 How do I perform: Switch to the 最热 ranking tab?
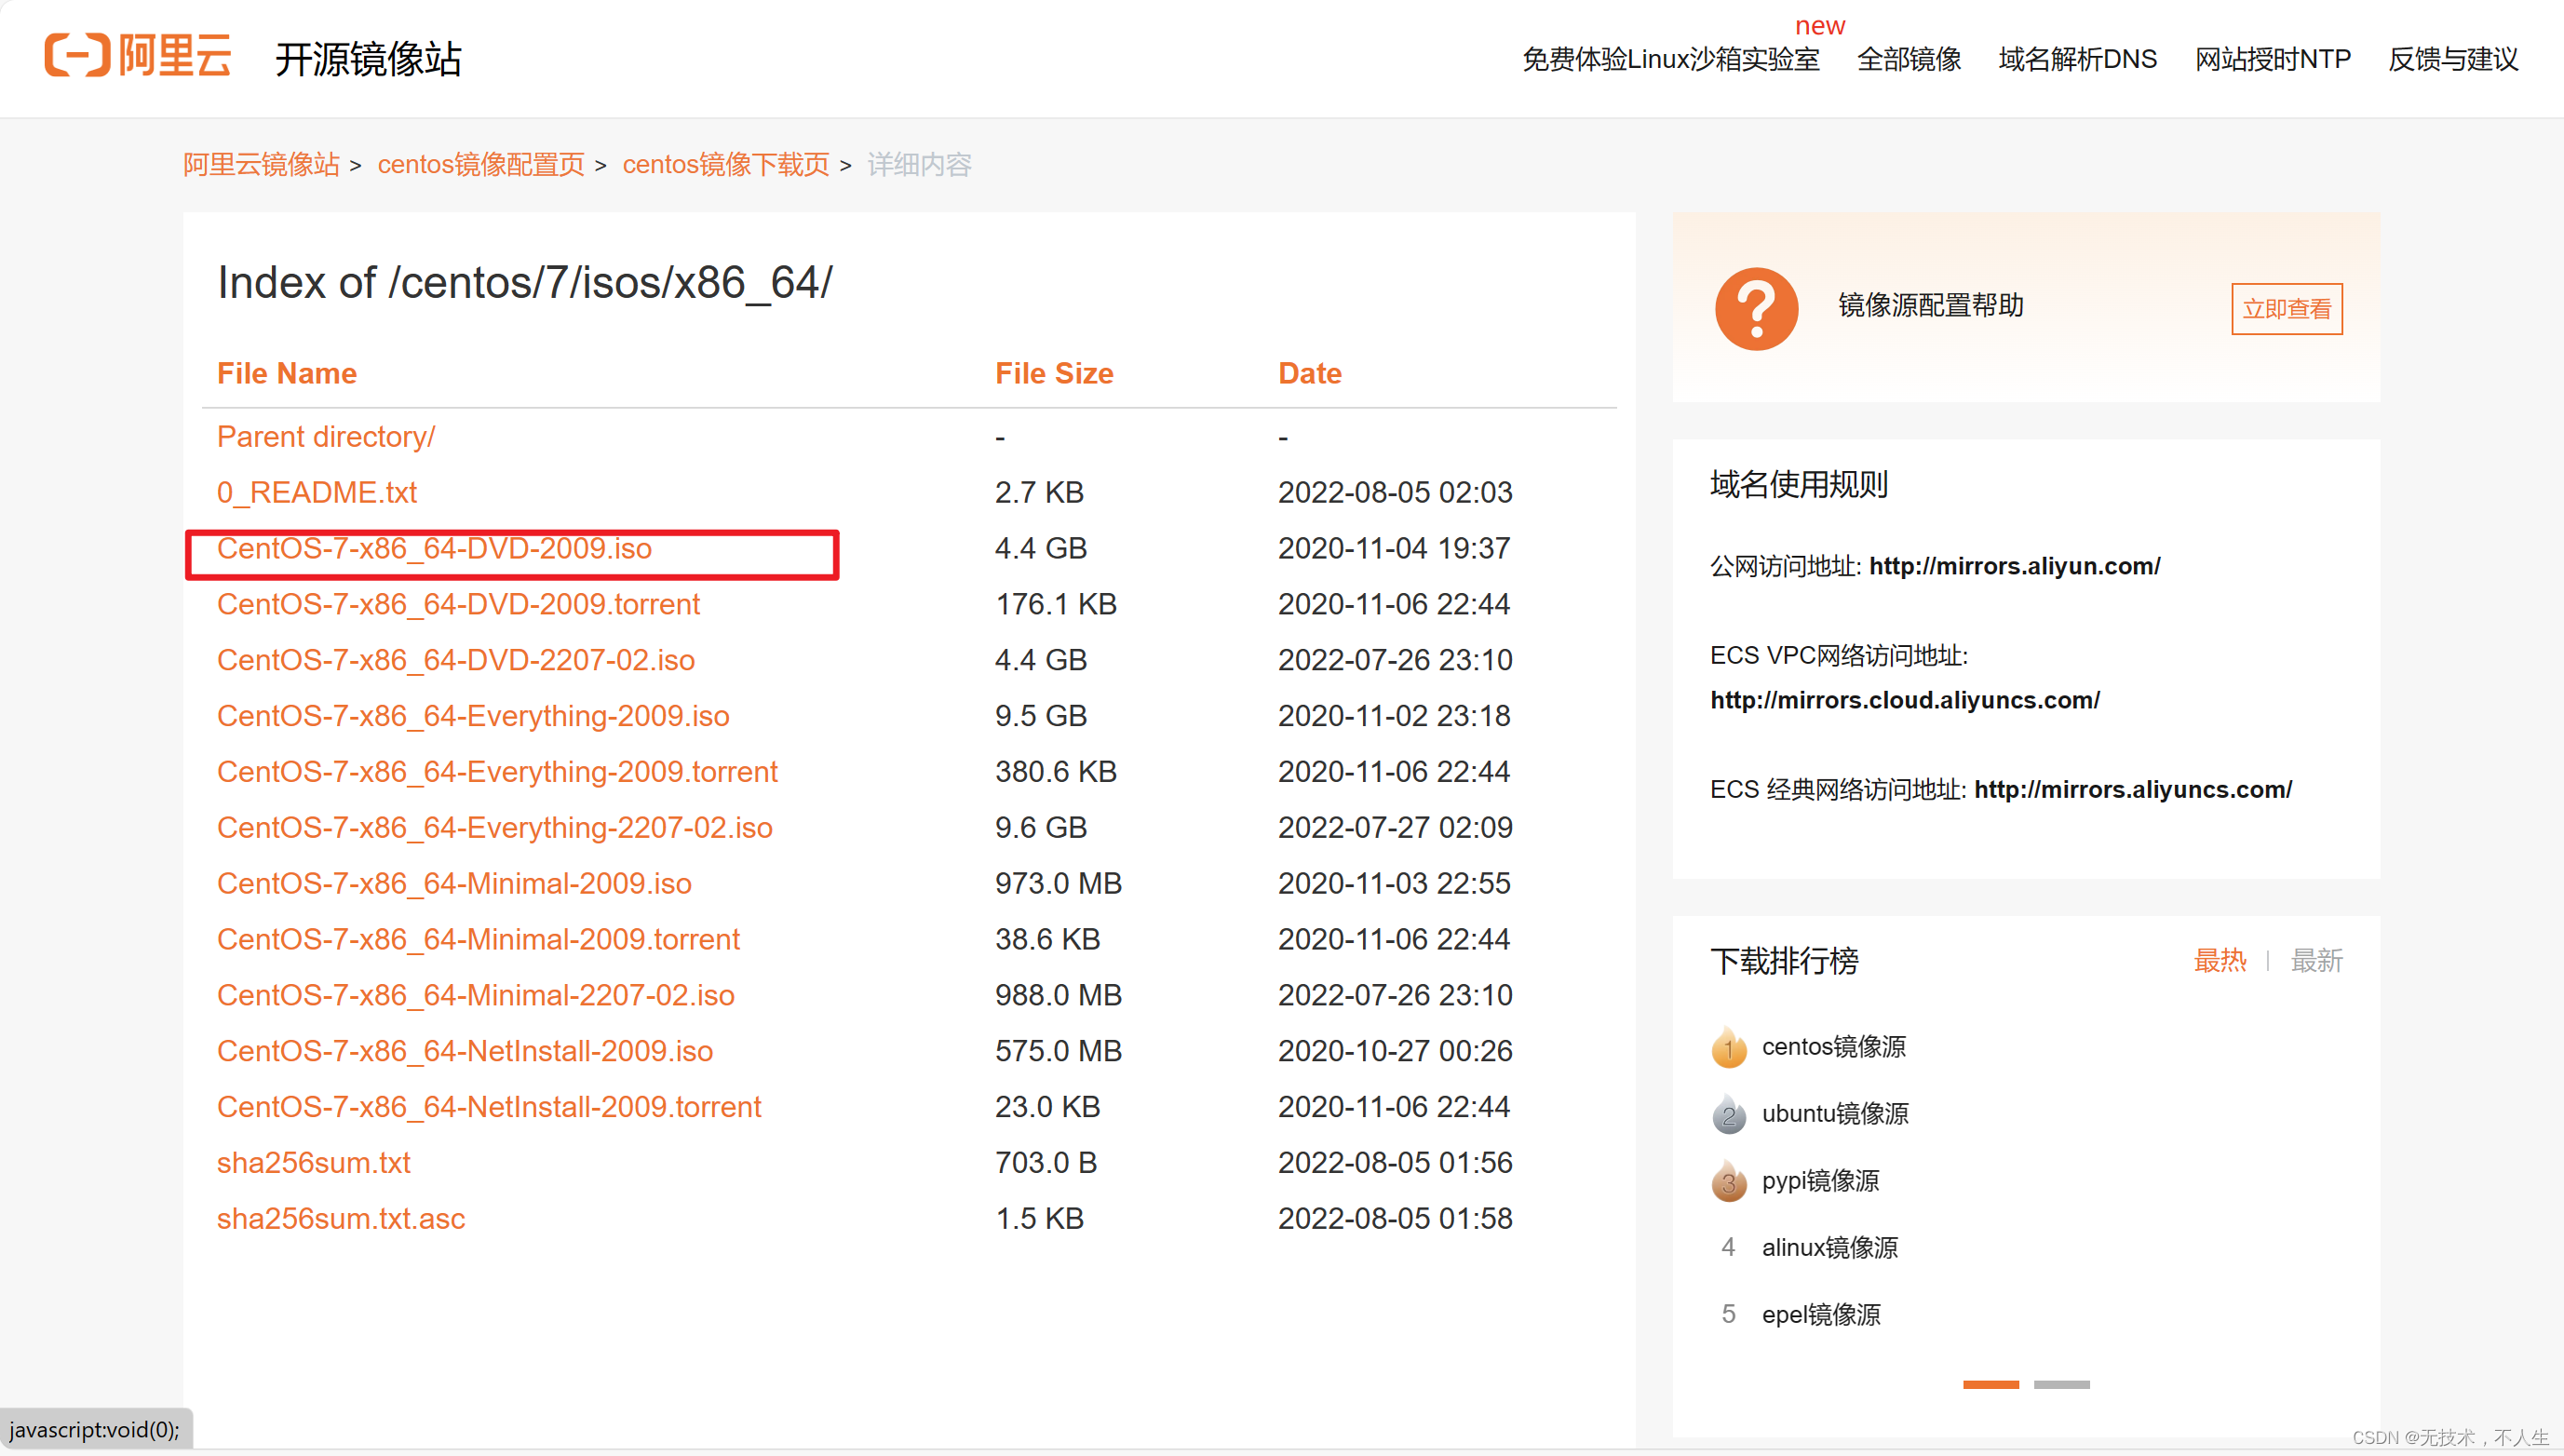click(2220, 961)
